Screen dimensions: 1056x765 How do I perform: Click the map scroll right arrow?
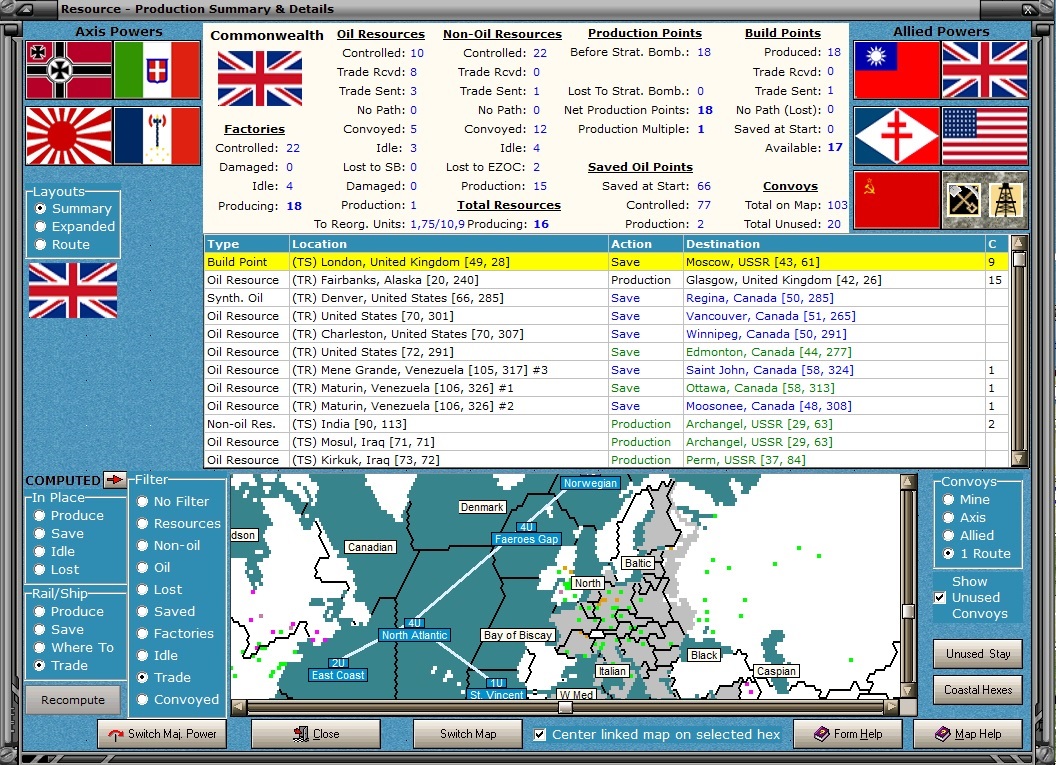(891, 707)
